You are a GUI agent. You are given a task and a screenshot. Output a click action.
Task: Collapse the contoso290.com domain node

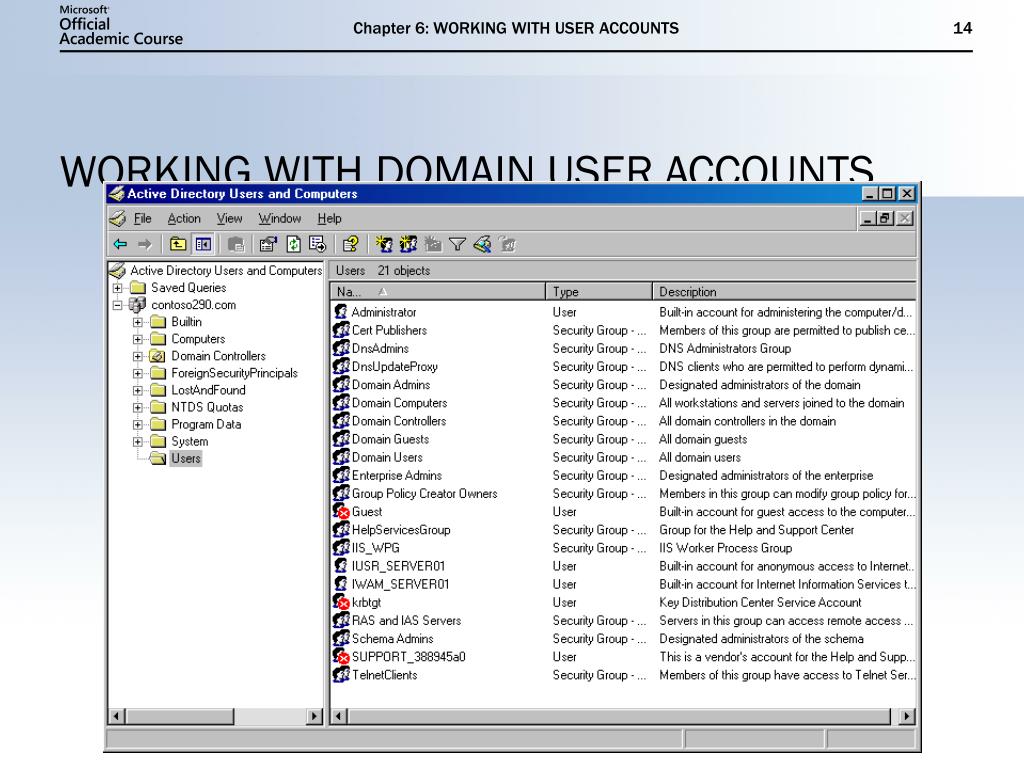(x=117, y=305)
